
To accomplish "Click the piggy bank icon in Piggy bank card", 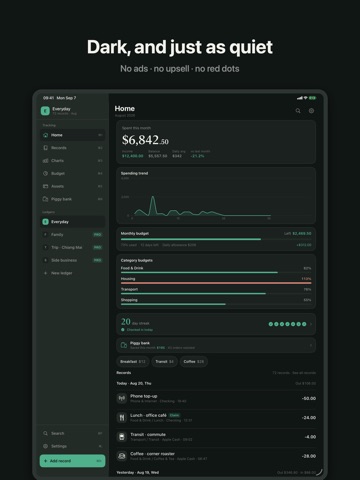I will click(x=124, y=345).
